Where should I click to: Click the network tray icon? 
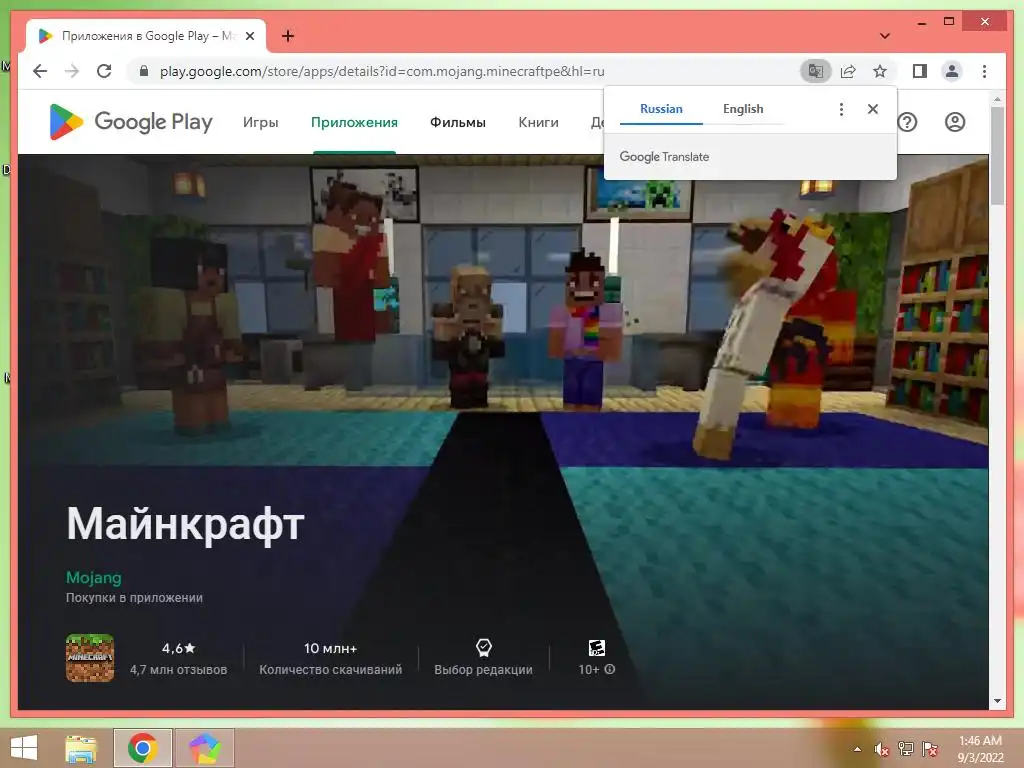click(906, 749)
